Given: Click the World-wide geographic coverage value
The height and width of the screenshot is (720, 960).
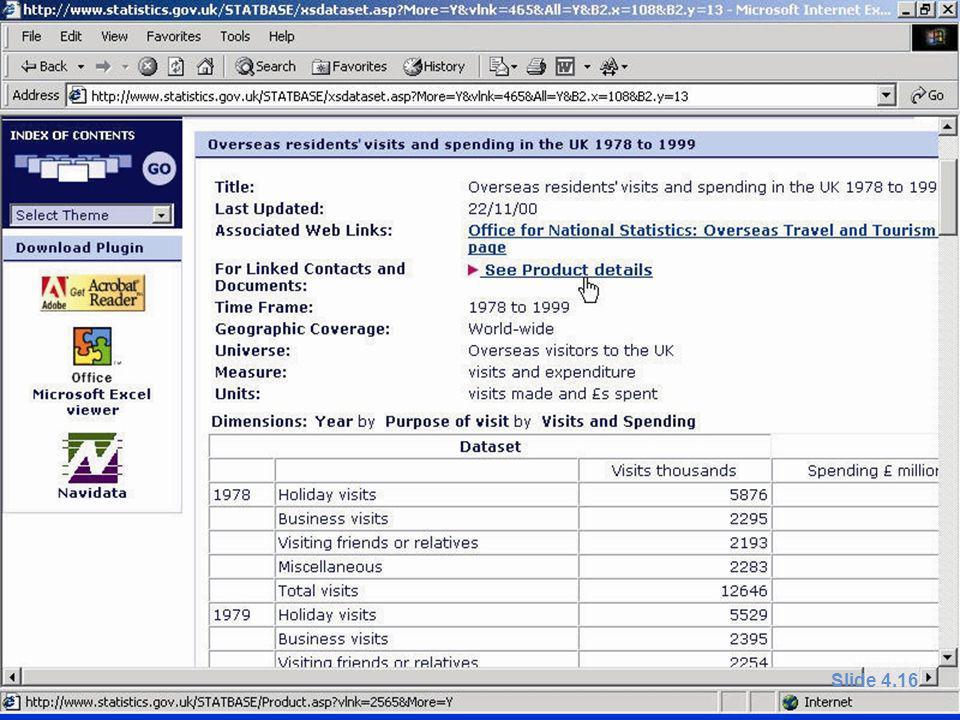Looking at the screenshot, I should click(511, 329).
